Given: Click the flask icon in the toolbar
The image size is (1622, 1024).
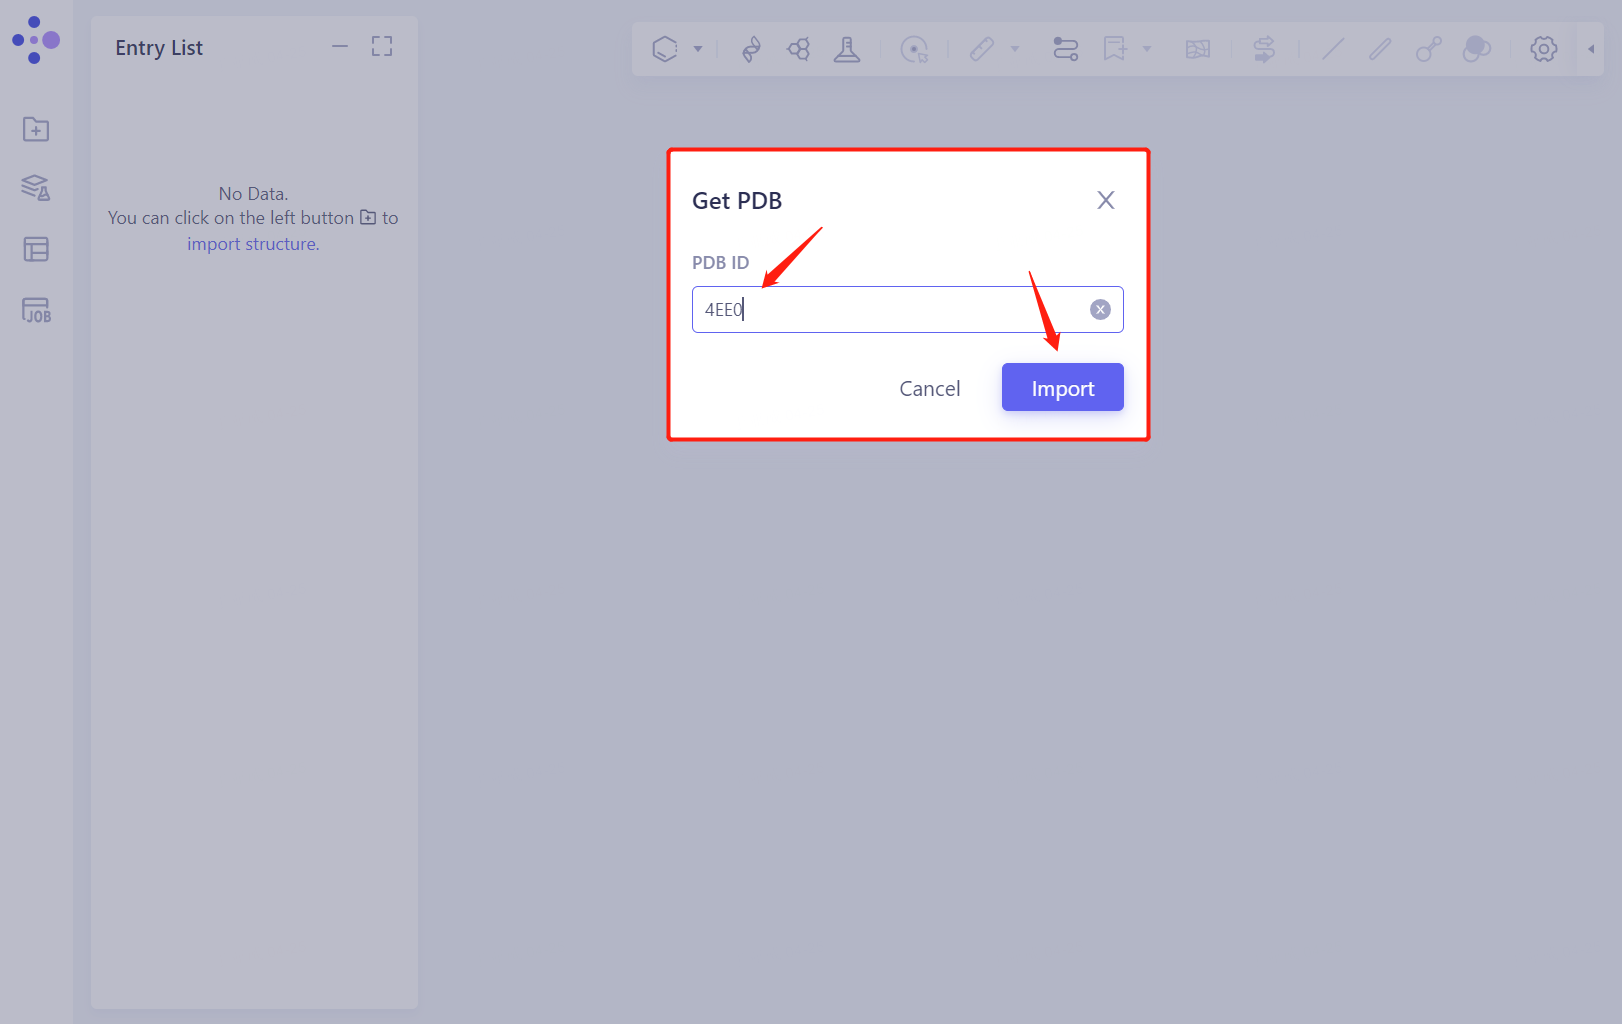Looking at the screenshot, I should coord(847,49).
